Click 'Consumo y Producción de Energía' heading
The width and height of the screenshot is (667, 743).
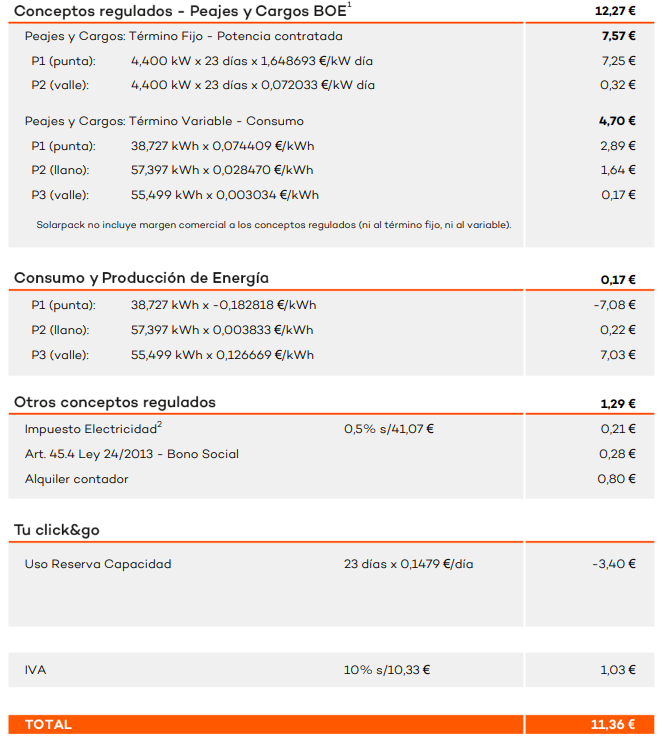click(x=141, y=278)
